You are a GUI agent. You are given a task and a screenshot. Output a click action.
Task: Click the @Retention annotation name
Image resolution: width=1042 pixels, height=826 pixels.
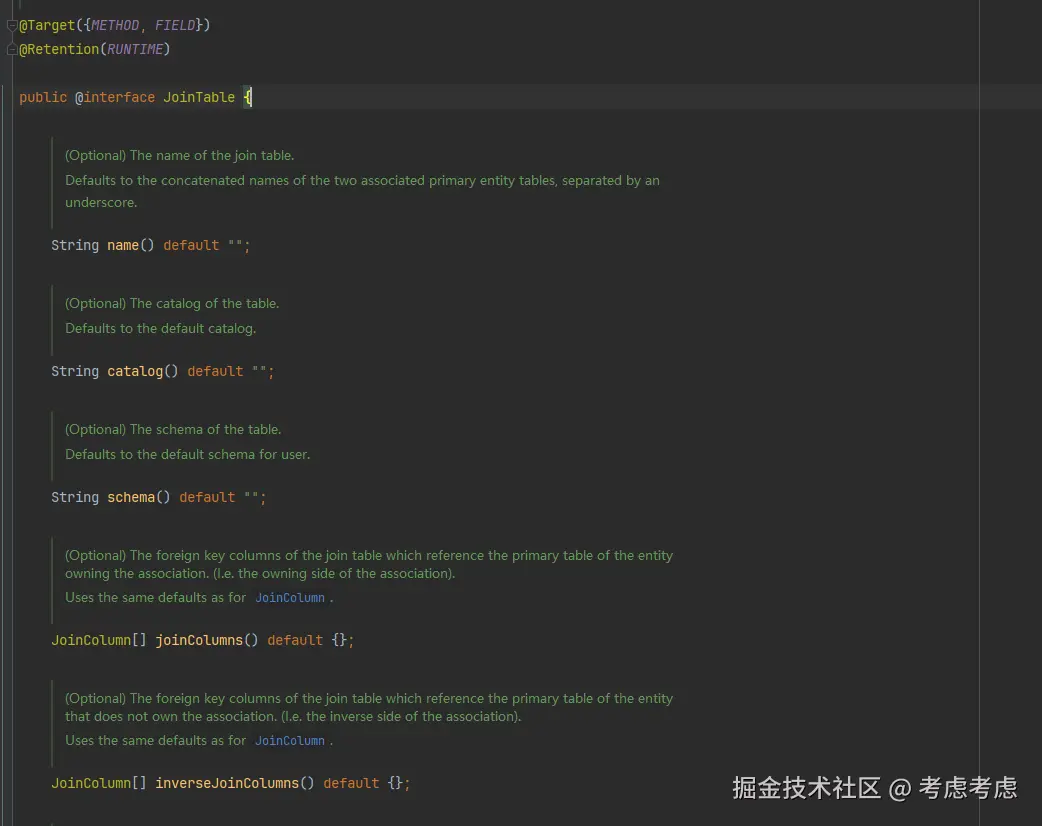click(x=59, y=49)
